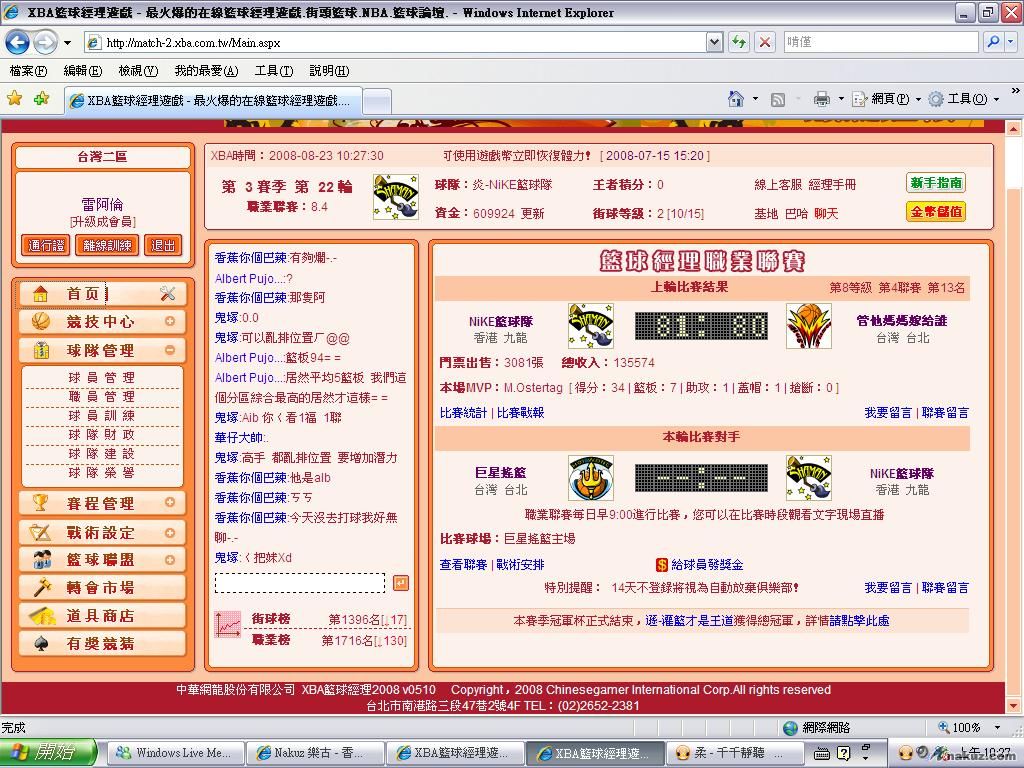This screenshot has height=768, width=1024.
Task: Click the 巨星搖籃 team logo
Action: point(590,478)
